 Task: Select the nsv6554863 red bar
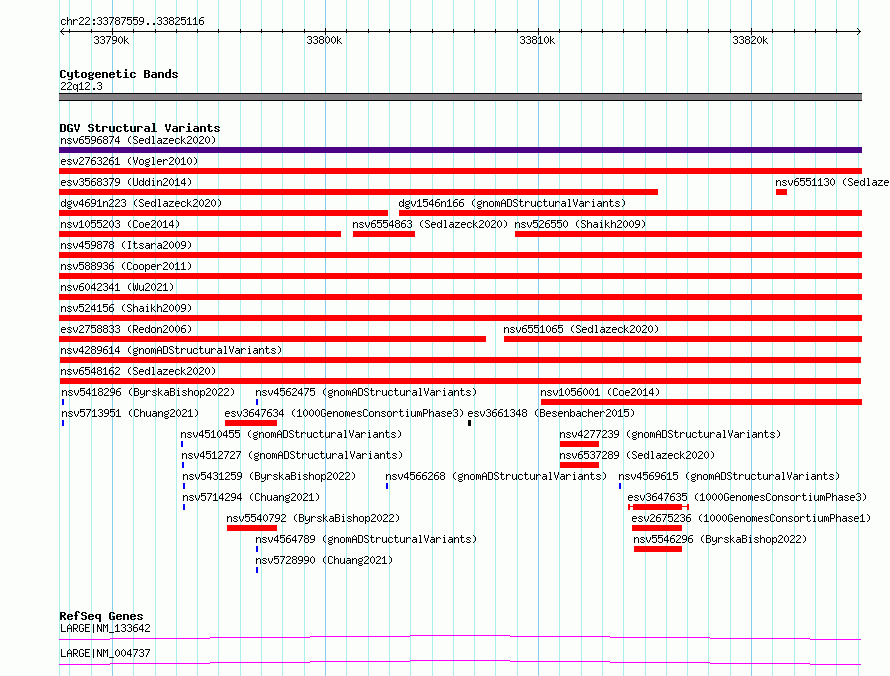coord(384,234)
